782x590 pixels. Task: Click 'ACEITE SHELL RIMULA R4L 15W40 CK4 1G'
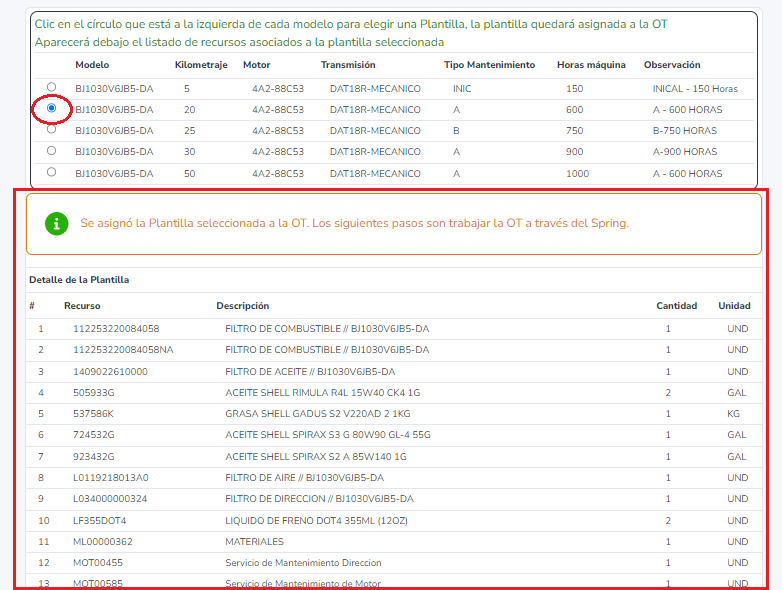(323, 393)
